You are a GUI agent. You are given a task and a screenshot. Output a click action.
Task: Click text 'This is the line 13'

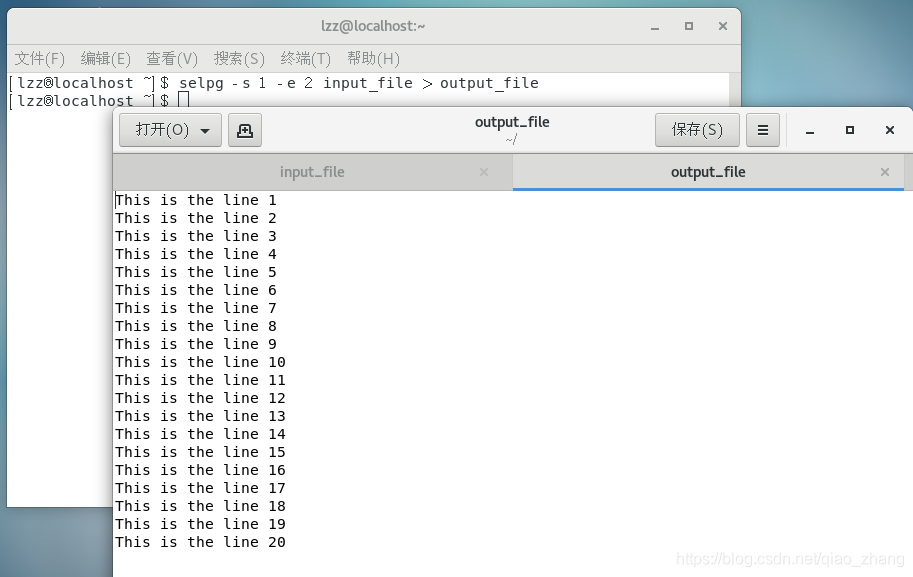(200, 416)
